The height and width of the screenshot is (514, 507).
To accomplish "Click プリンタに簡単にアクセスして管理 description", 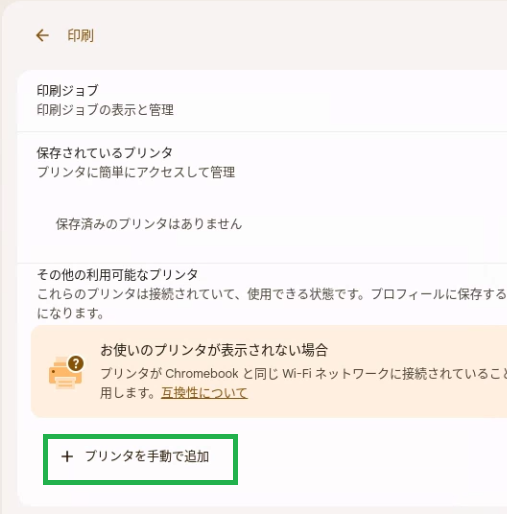I will (x=136, y=172).
